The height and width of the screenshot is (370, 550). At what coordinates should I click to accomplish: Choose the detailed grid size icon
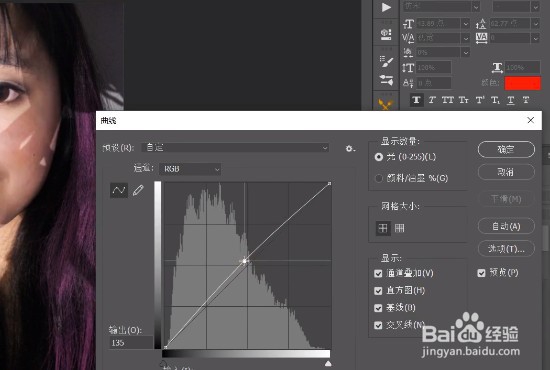(x=400, y=229)
